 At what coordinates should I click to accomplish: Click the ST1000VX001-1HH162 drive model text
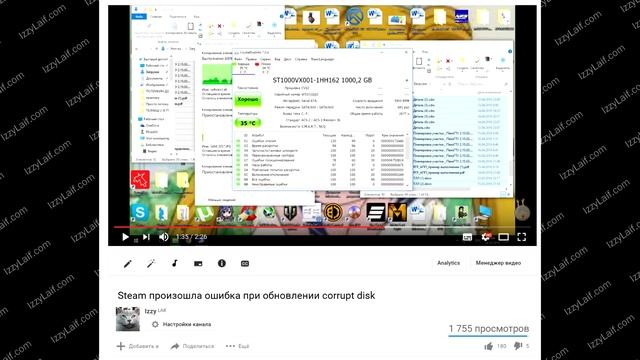coord(322,80)
